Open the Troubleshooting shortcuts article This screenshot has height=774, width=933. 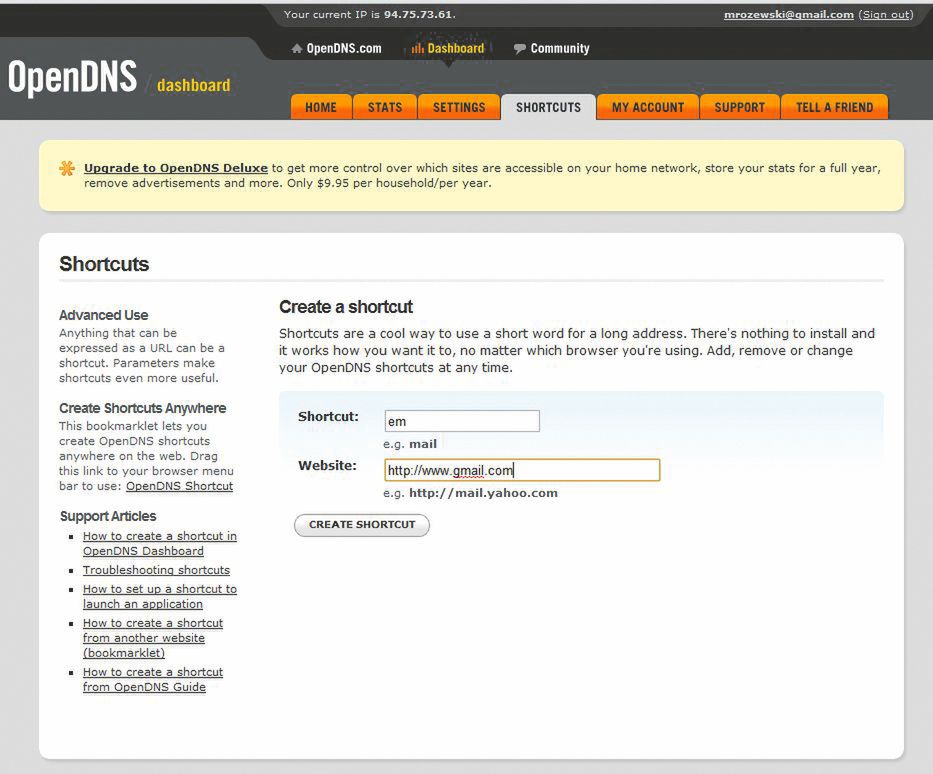coord(156,570)
